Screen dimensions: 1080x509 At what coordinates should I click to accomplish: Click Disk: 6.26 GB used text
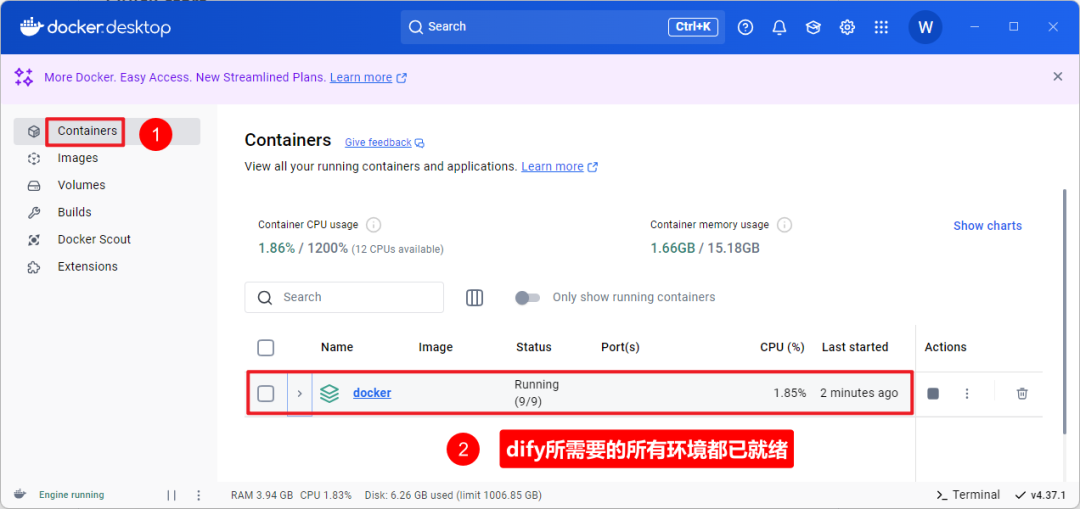pos(451,495)
